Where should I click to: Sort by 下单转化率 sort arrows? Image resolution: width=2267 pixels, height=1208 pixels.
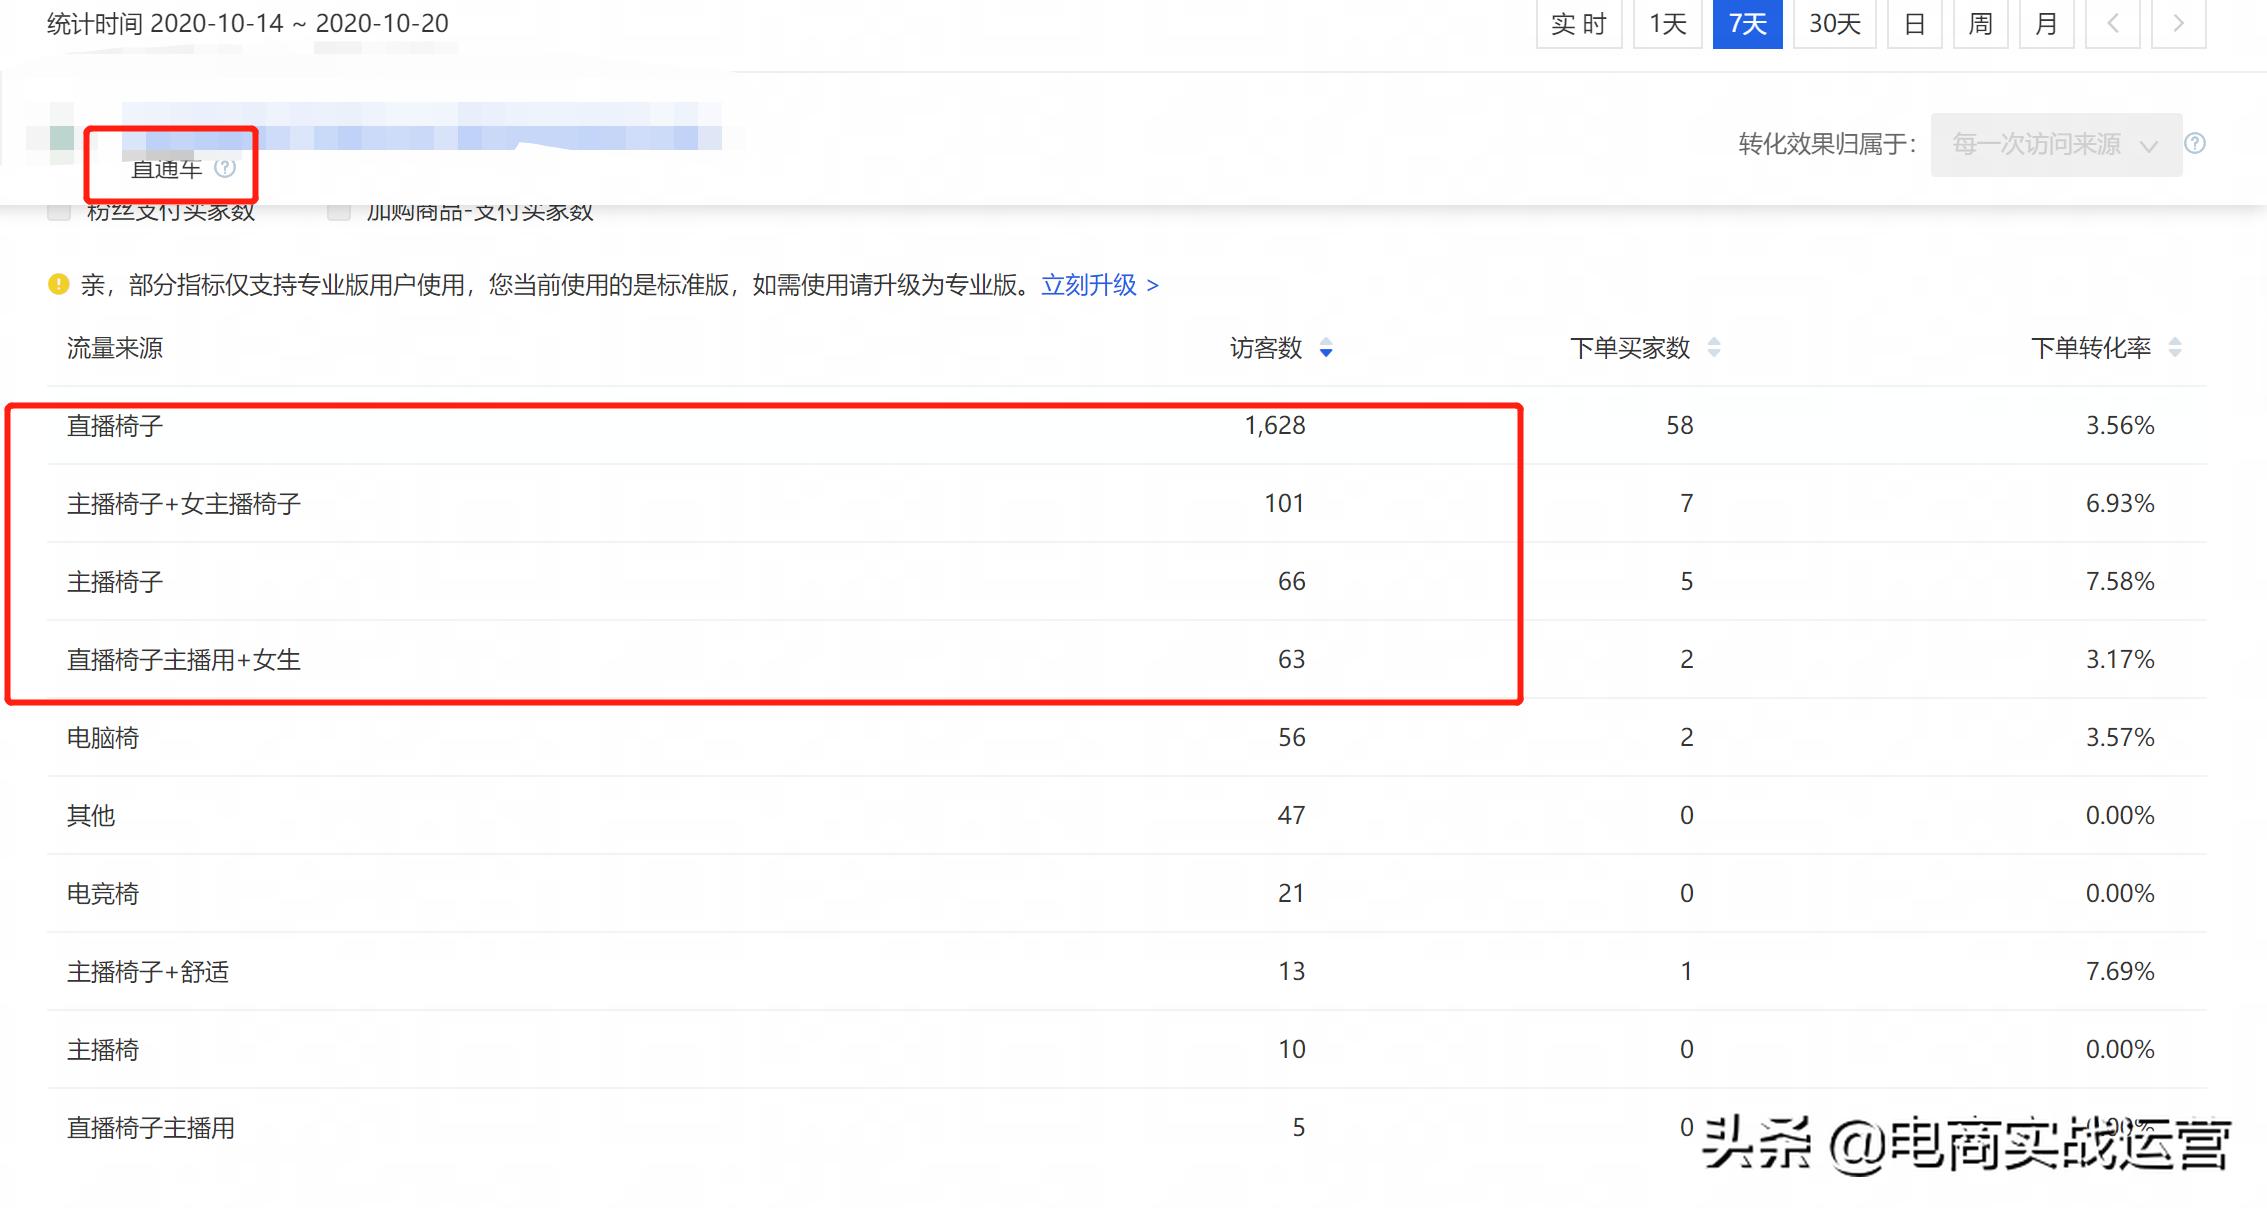click(x=2175, y=347)
